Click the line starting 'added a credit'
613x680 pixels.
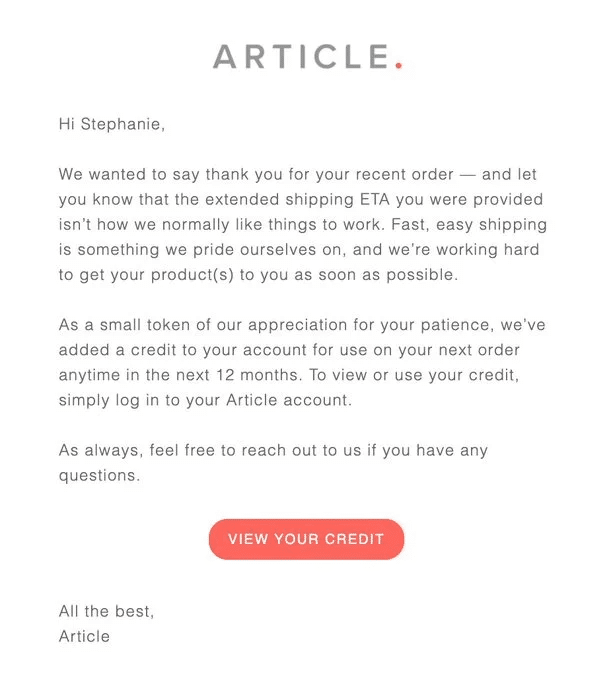pos(289,350)
